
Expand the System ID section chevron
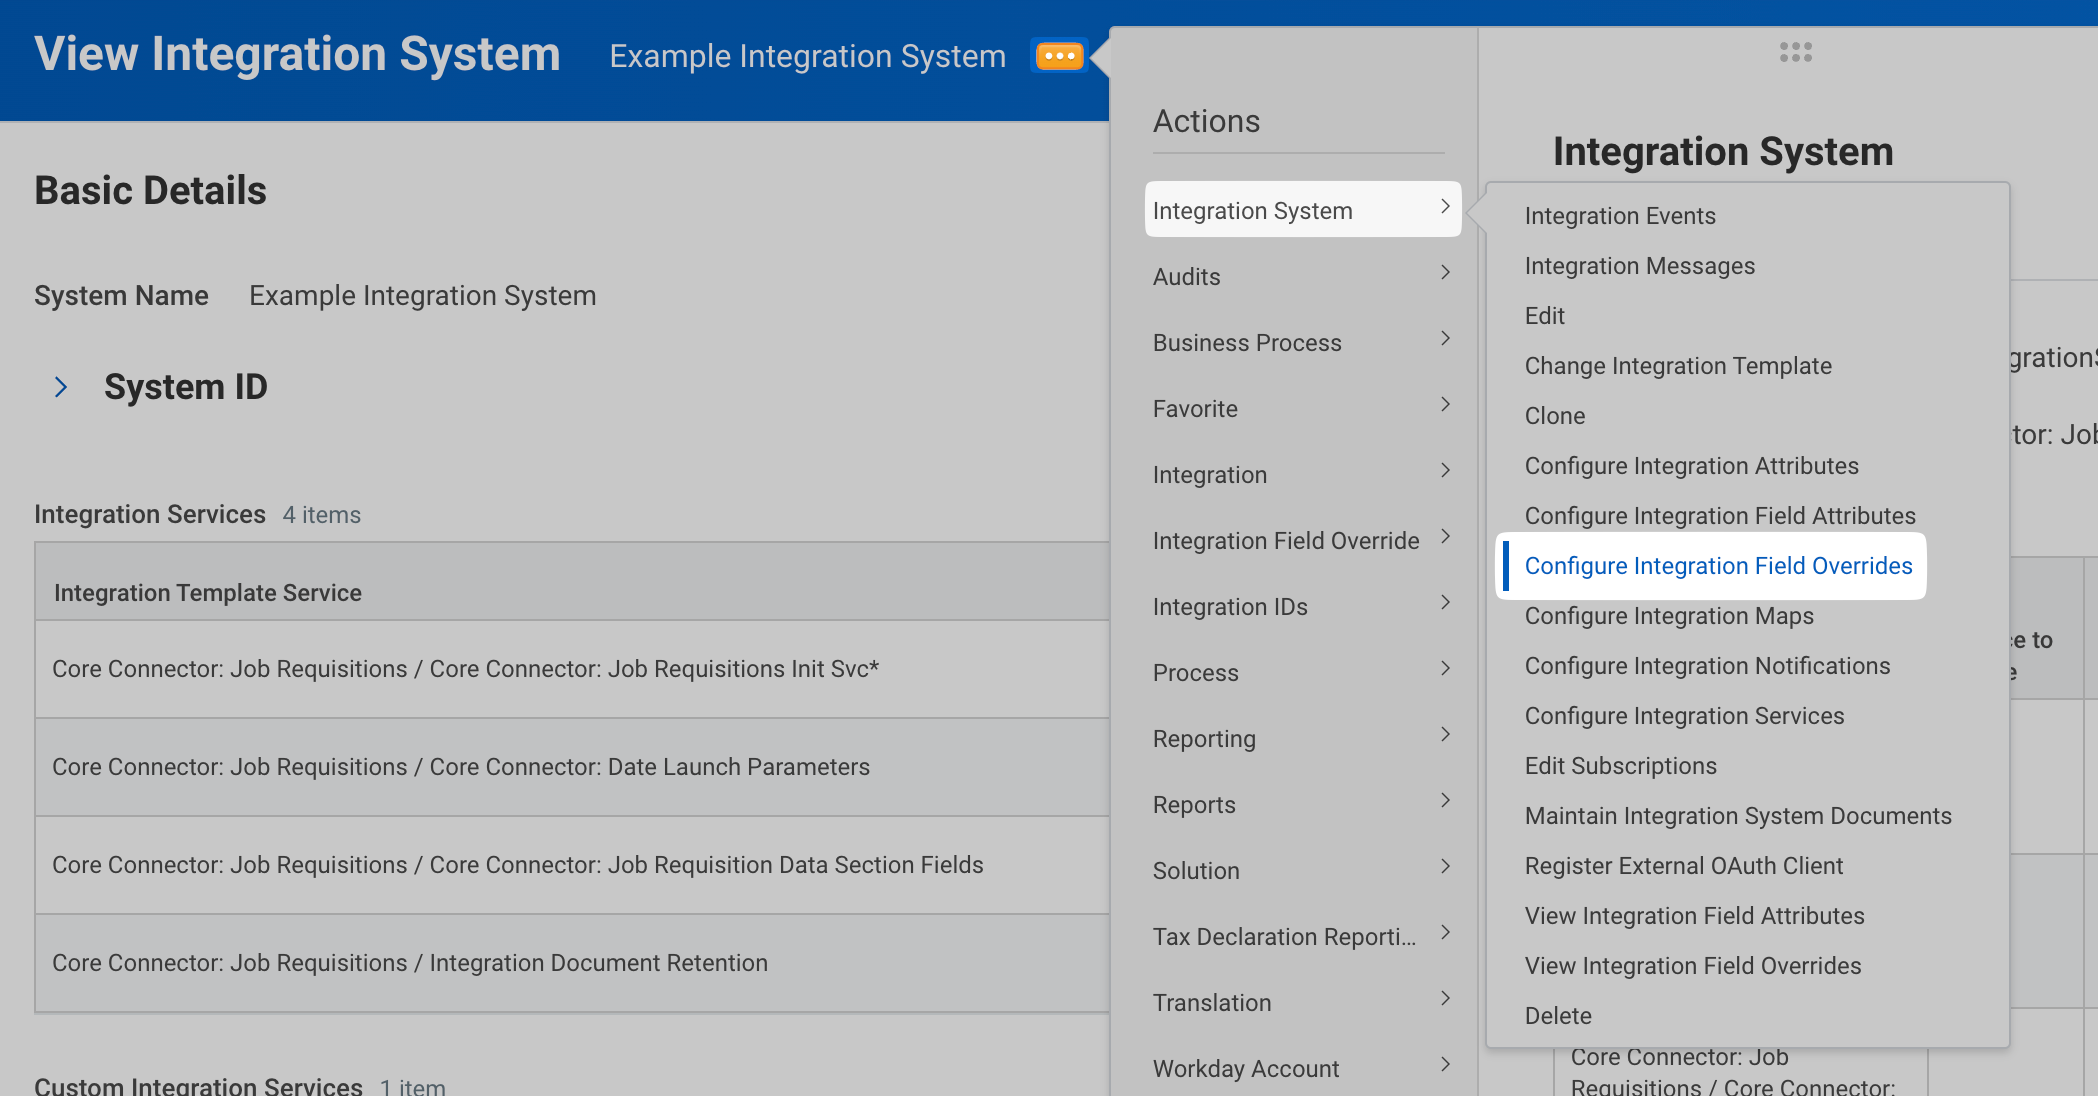pos(61,387)
